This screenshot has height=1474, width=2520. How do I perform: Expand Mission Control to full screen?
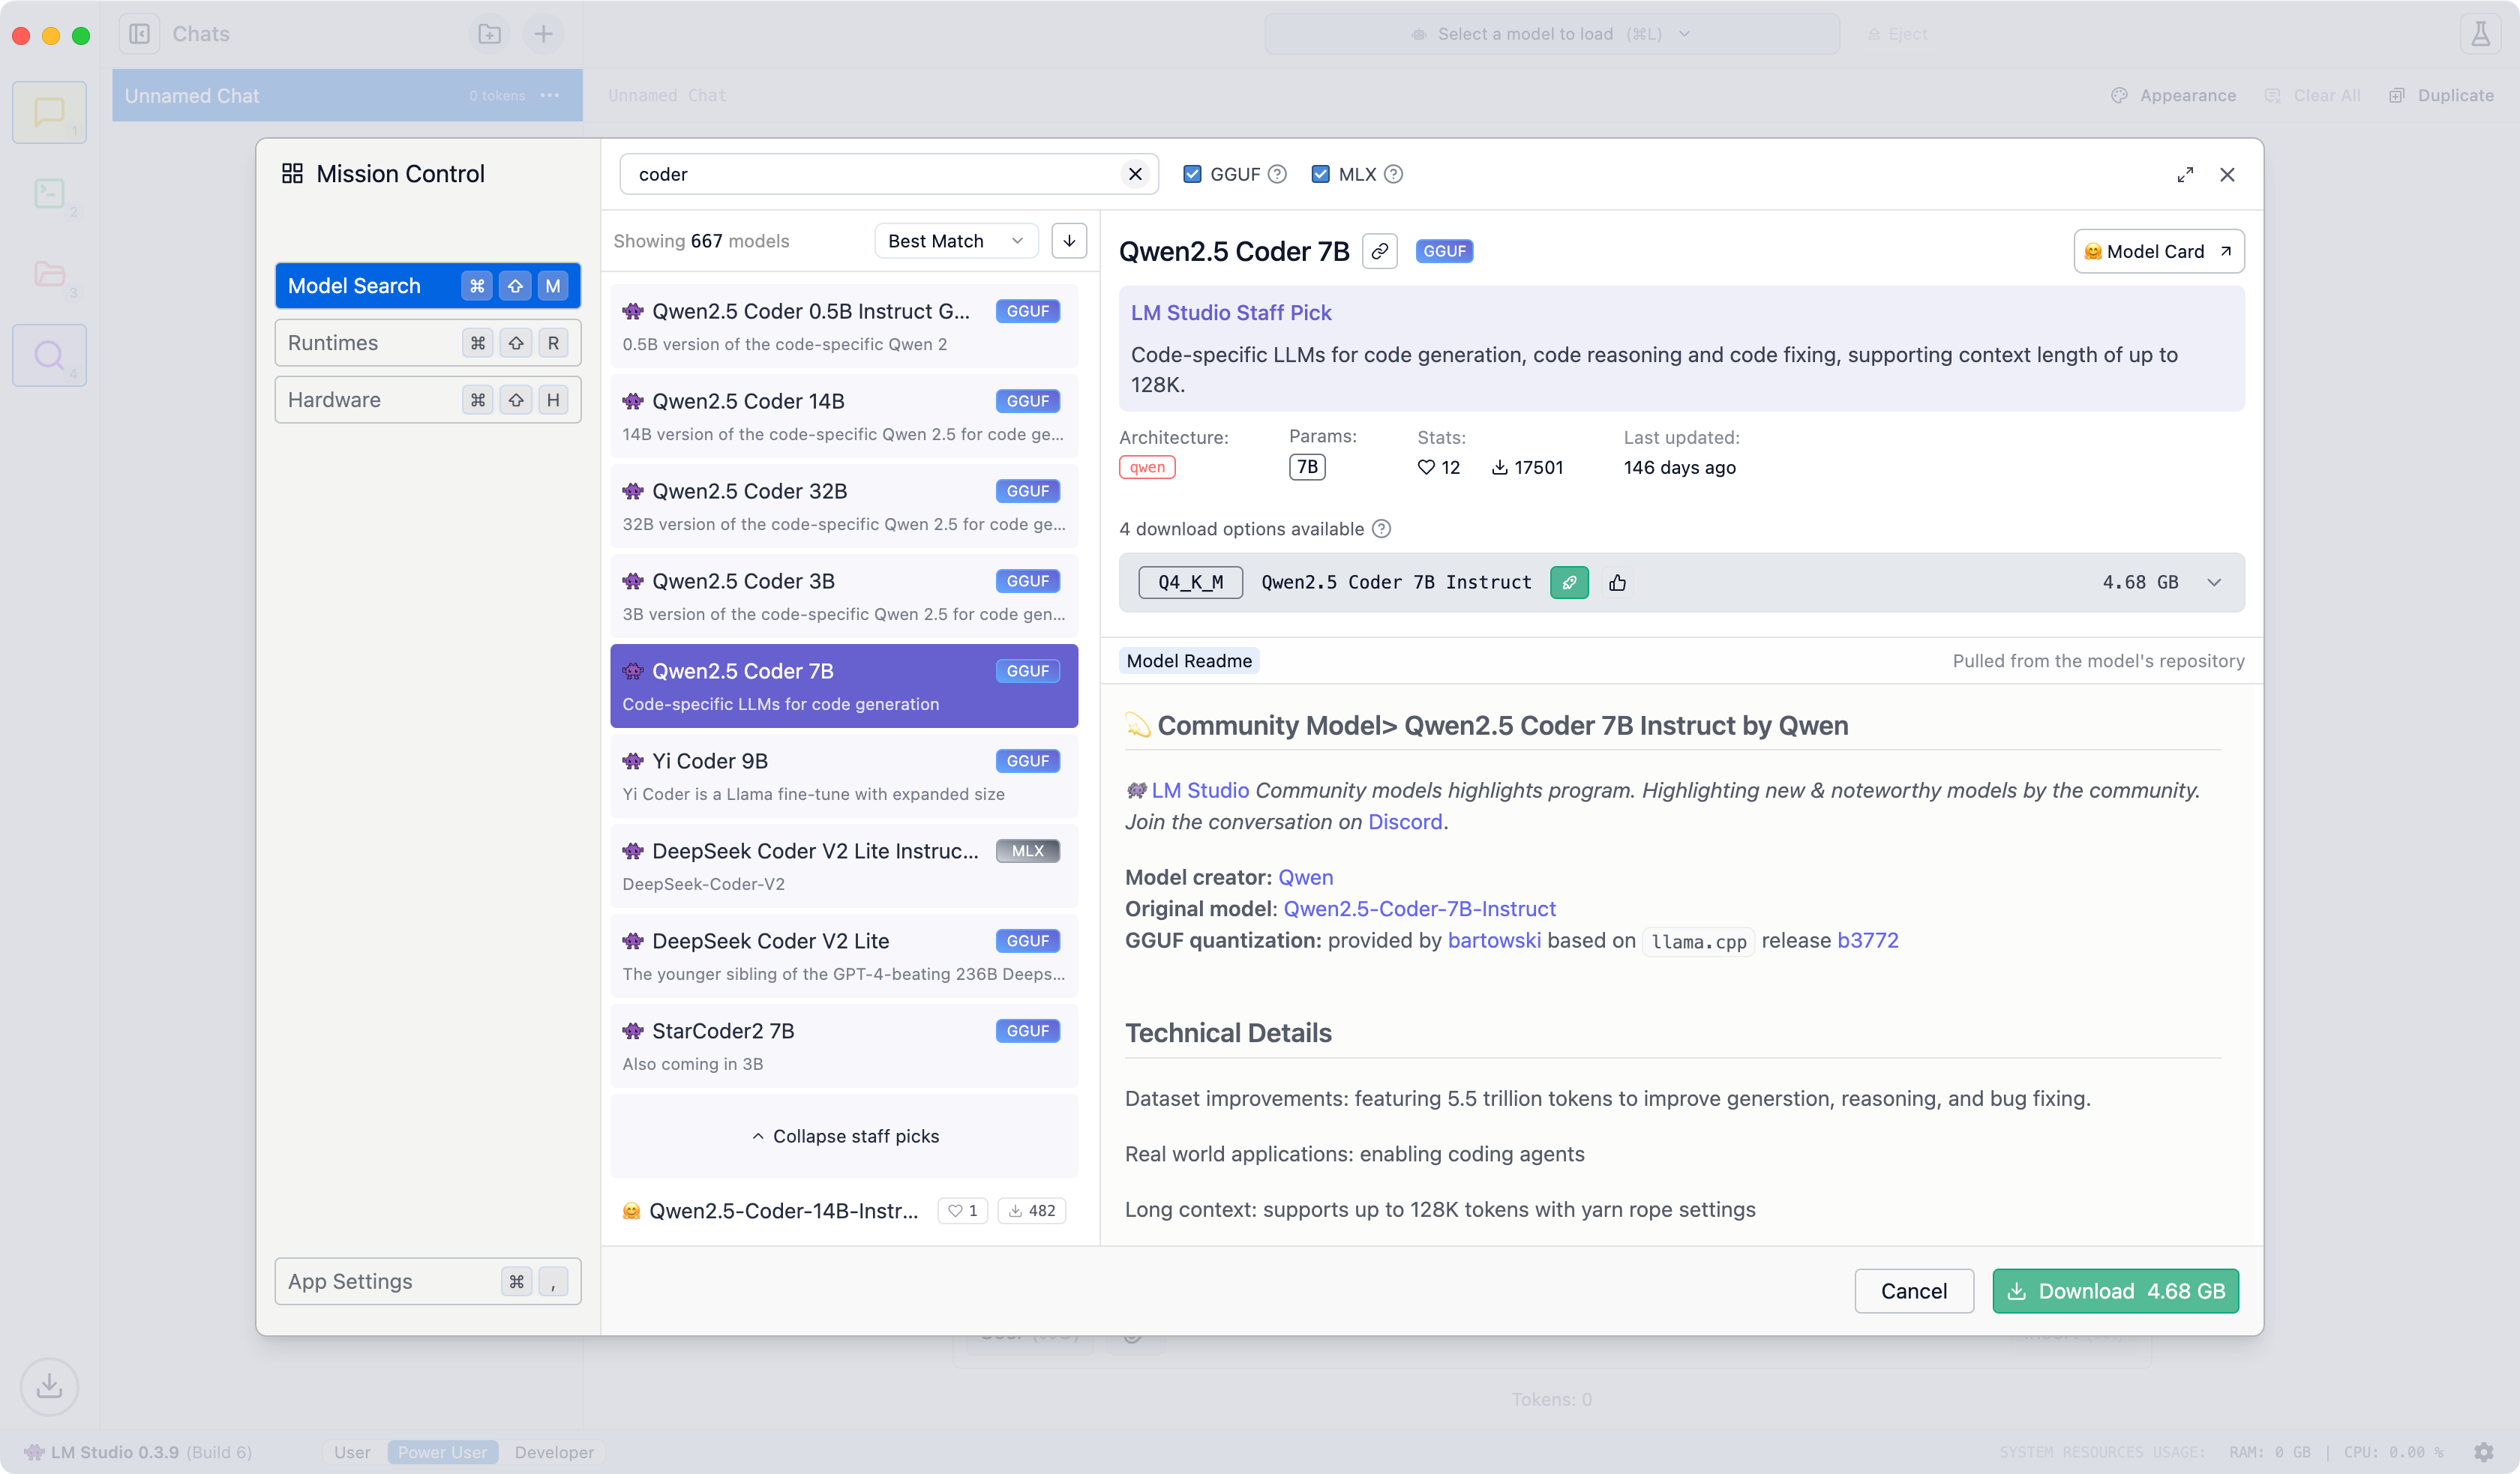[x=2185, y=174]
